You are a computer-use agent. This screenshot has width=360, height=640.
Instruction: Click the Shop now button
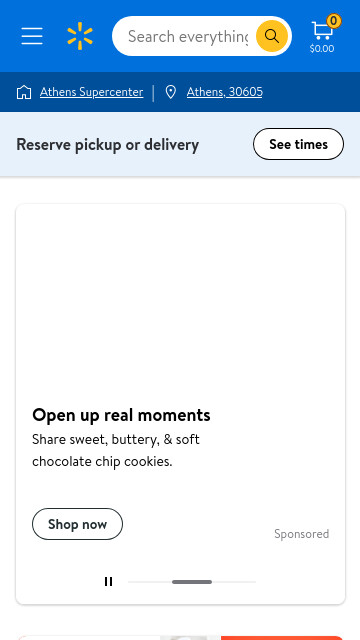77,524
